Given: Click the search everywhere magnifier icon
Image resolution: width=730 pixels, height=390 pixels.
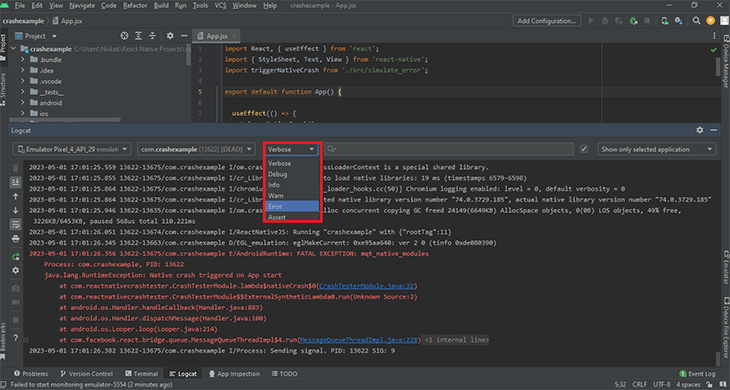Looking at the screenshot, I should pos(696,20).
